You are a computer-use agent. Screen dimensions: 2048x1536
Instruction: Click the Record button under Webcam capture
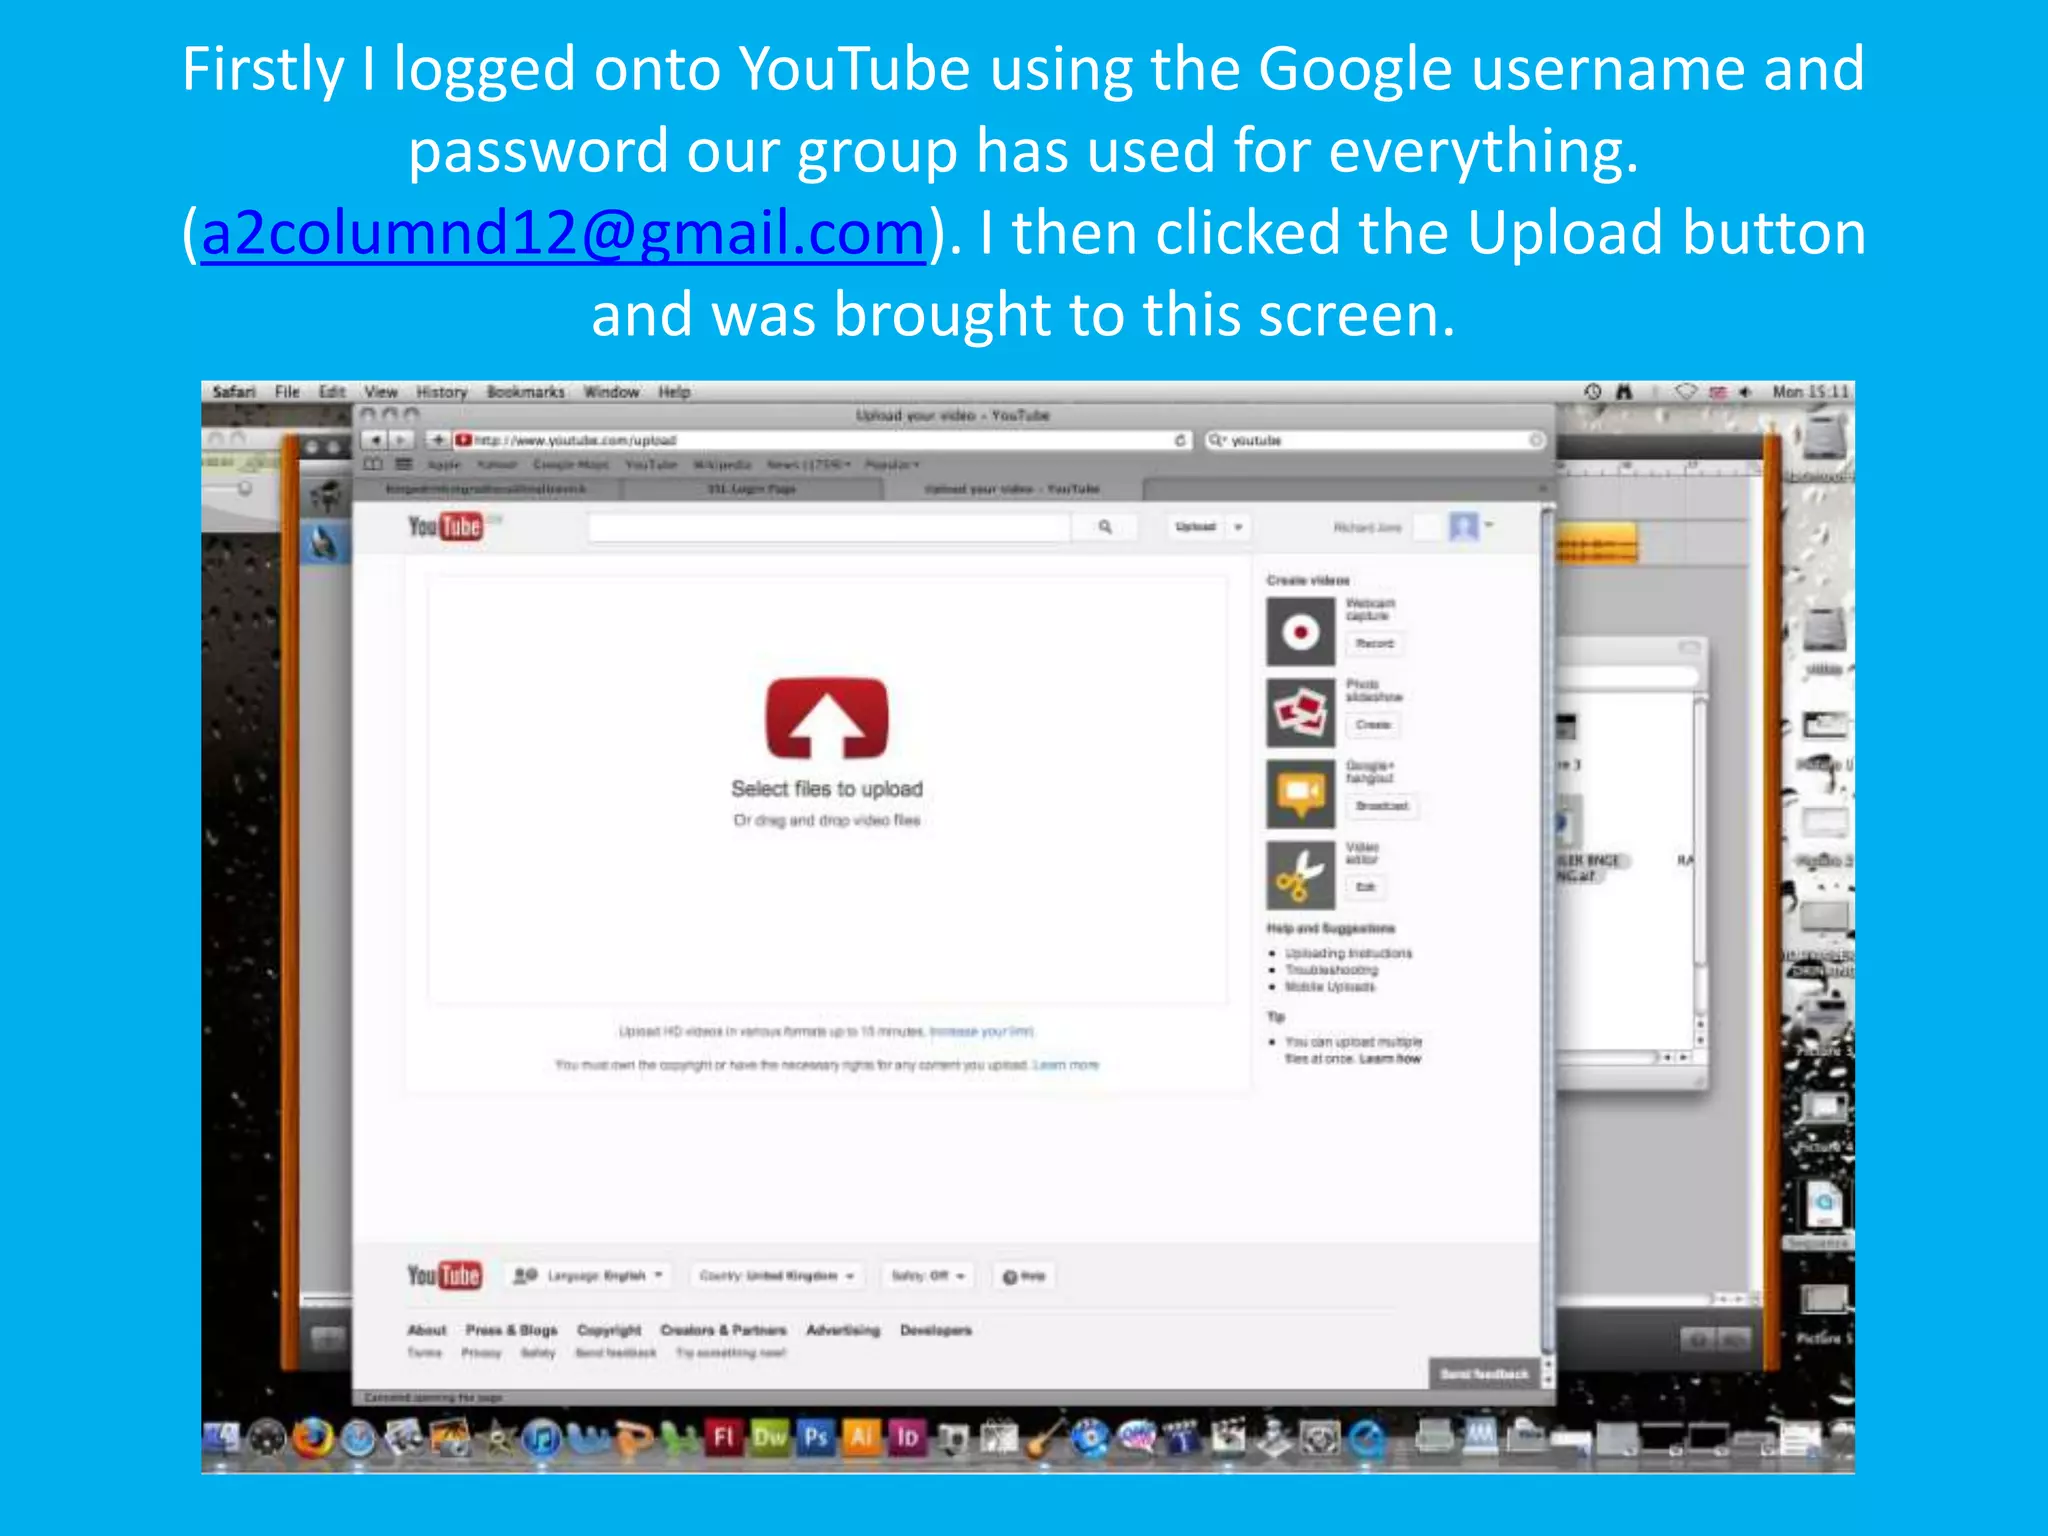pos(1374,644)
